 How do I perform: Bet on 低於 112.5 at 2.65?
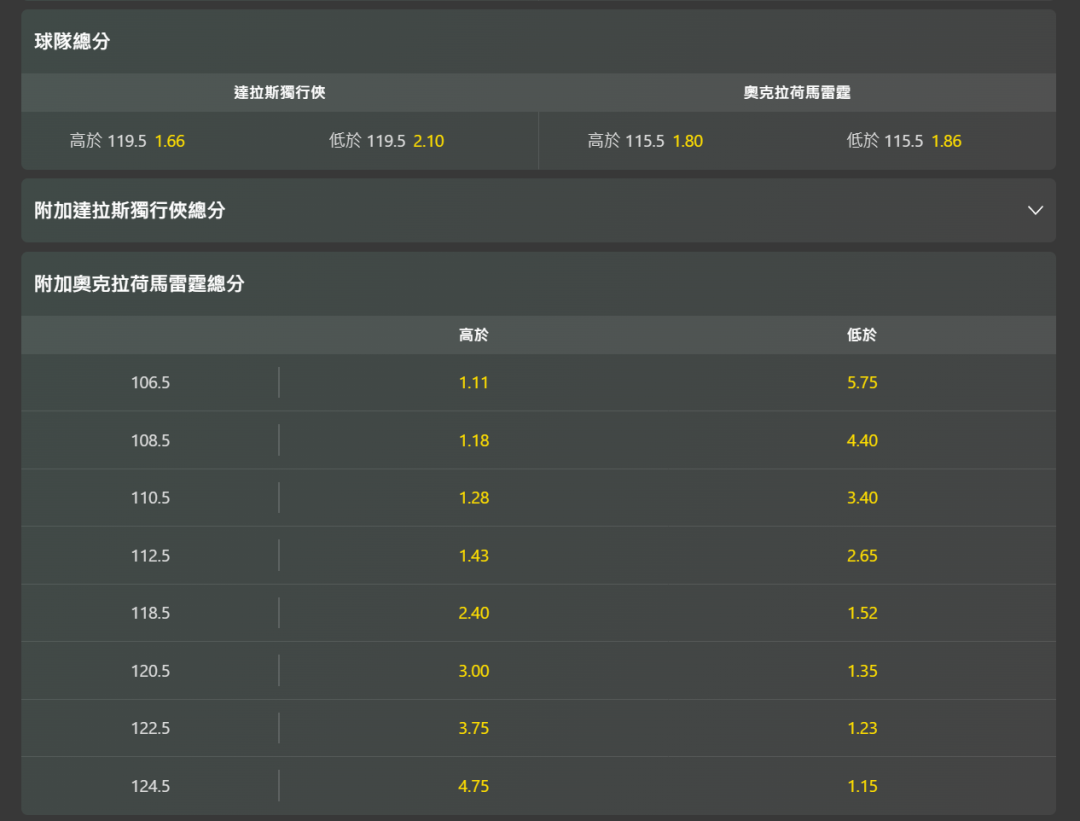(x=862, y=556)
